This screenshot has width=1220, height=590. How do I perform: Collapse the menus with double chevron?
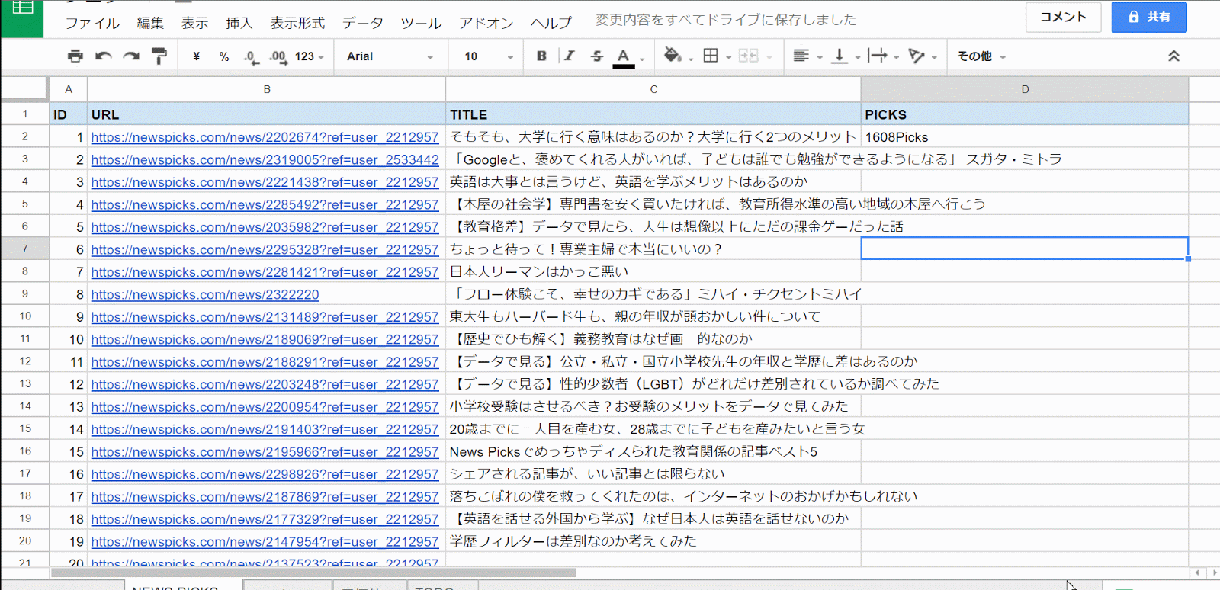1174,56
